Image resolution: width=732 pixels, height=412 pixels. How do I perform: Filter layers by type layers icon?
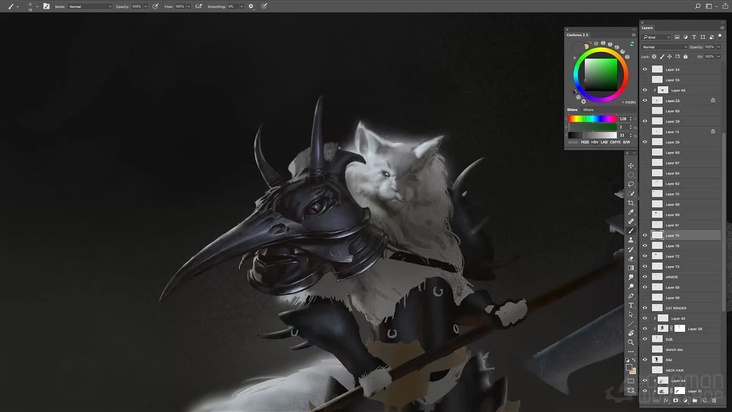pos(694,37)
